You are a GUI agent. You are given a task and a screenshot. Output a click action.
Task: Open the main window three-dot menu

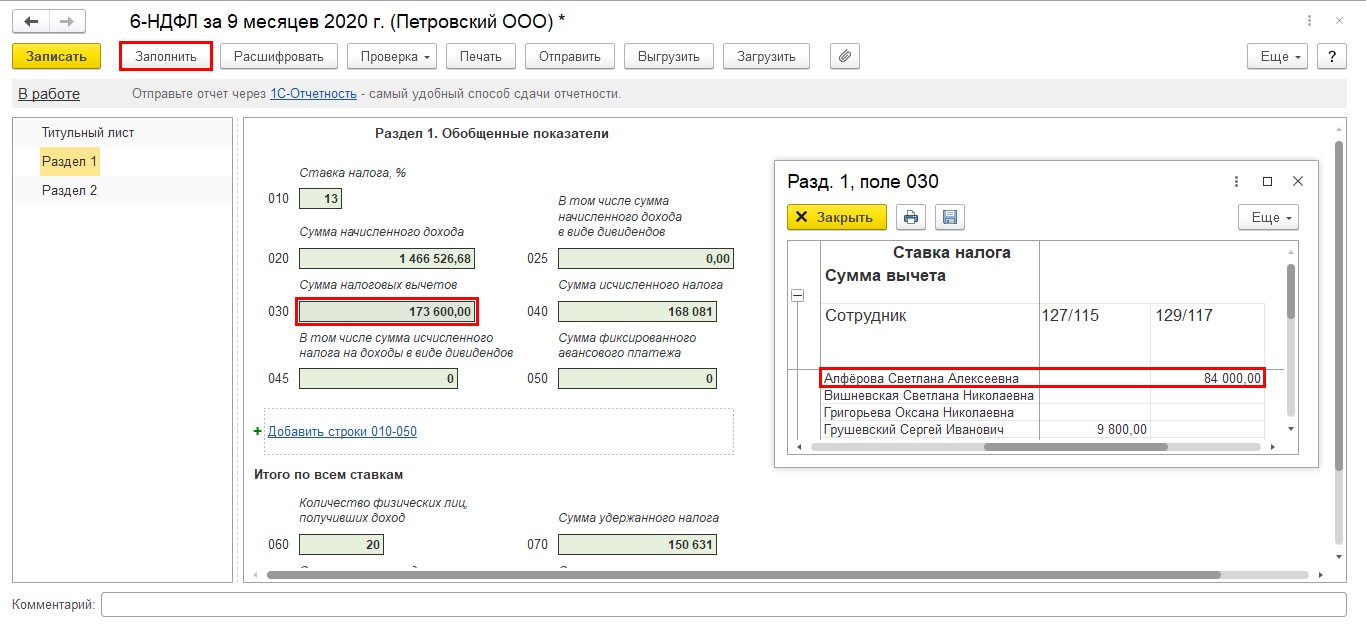click(1309, 20)
